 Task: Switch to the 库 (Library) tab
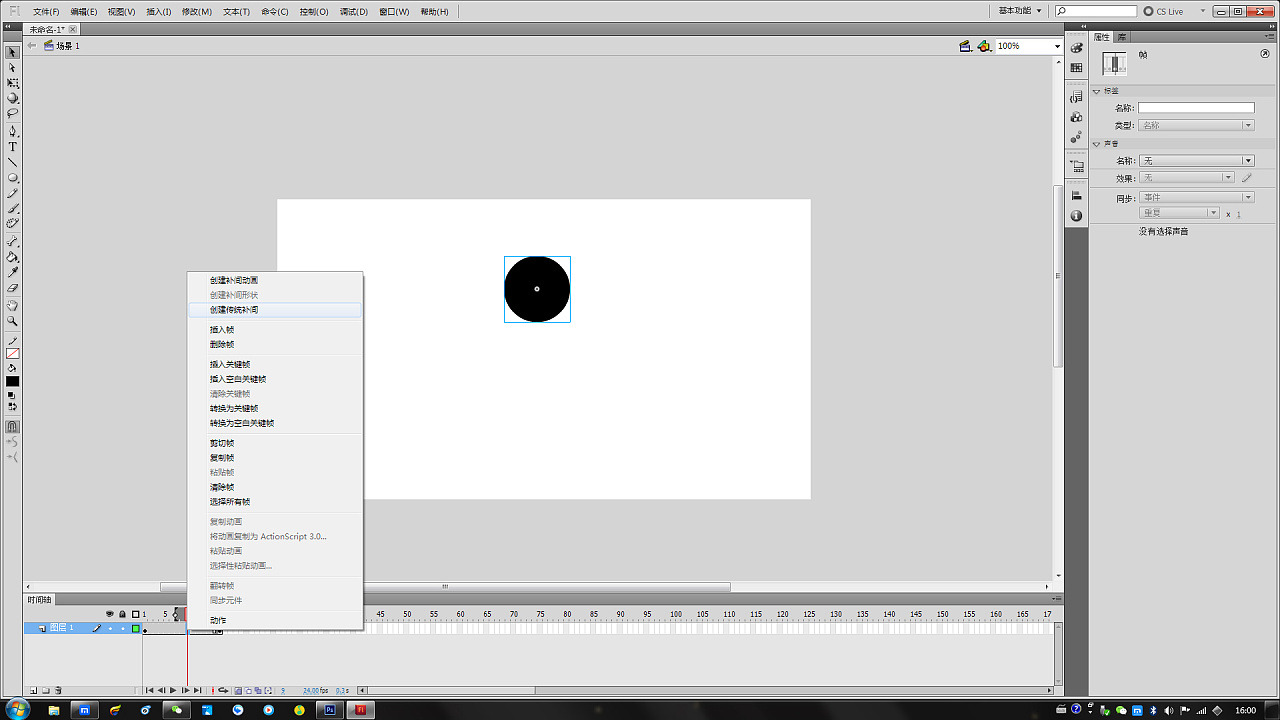(1122, 36)
